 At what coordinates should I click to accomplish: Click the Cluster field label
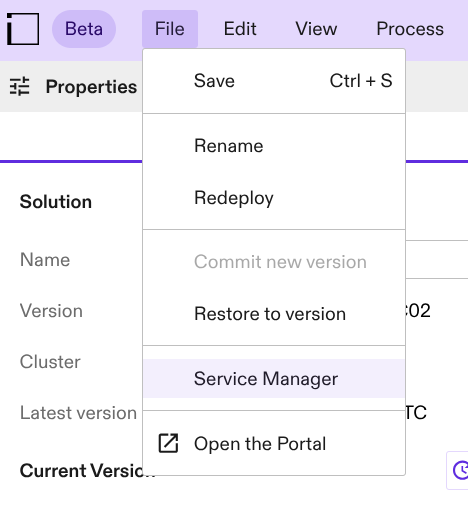pyautogui.click(x=50, y=362)
